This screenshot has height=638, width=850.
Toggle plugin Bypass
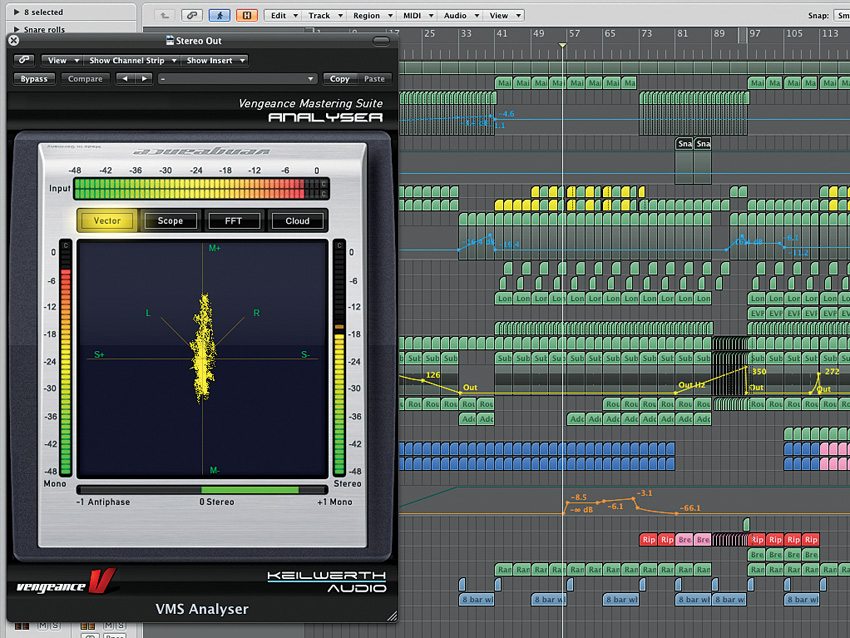click(x=34, y=79)
